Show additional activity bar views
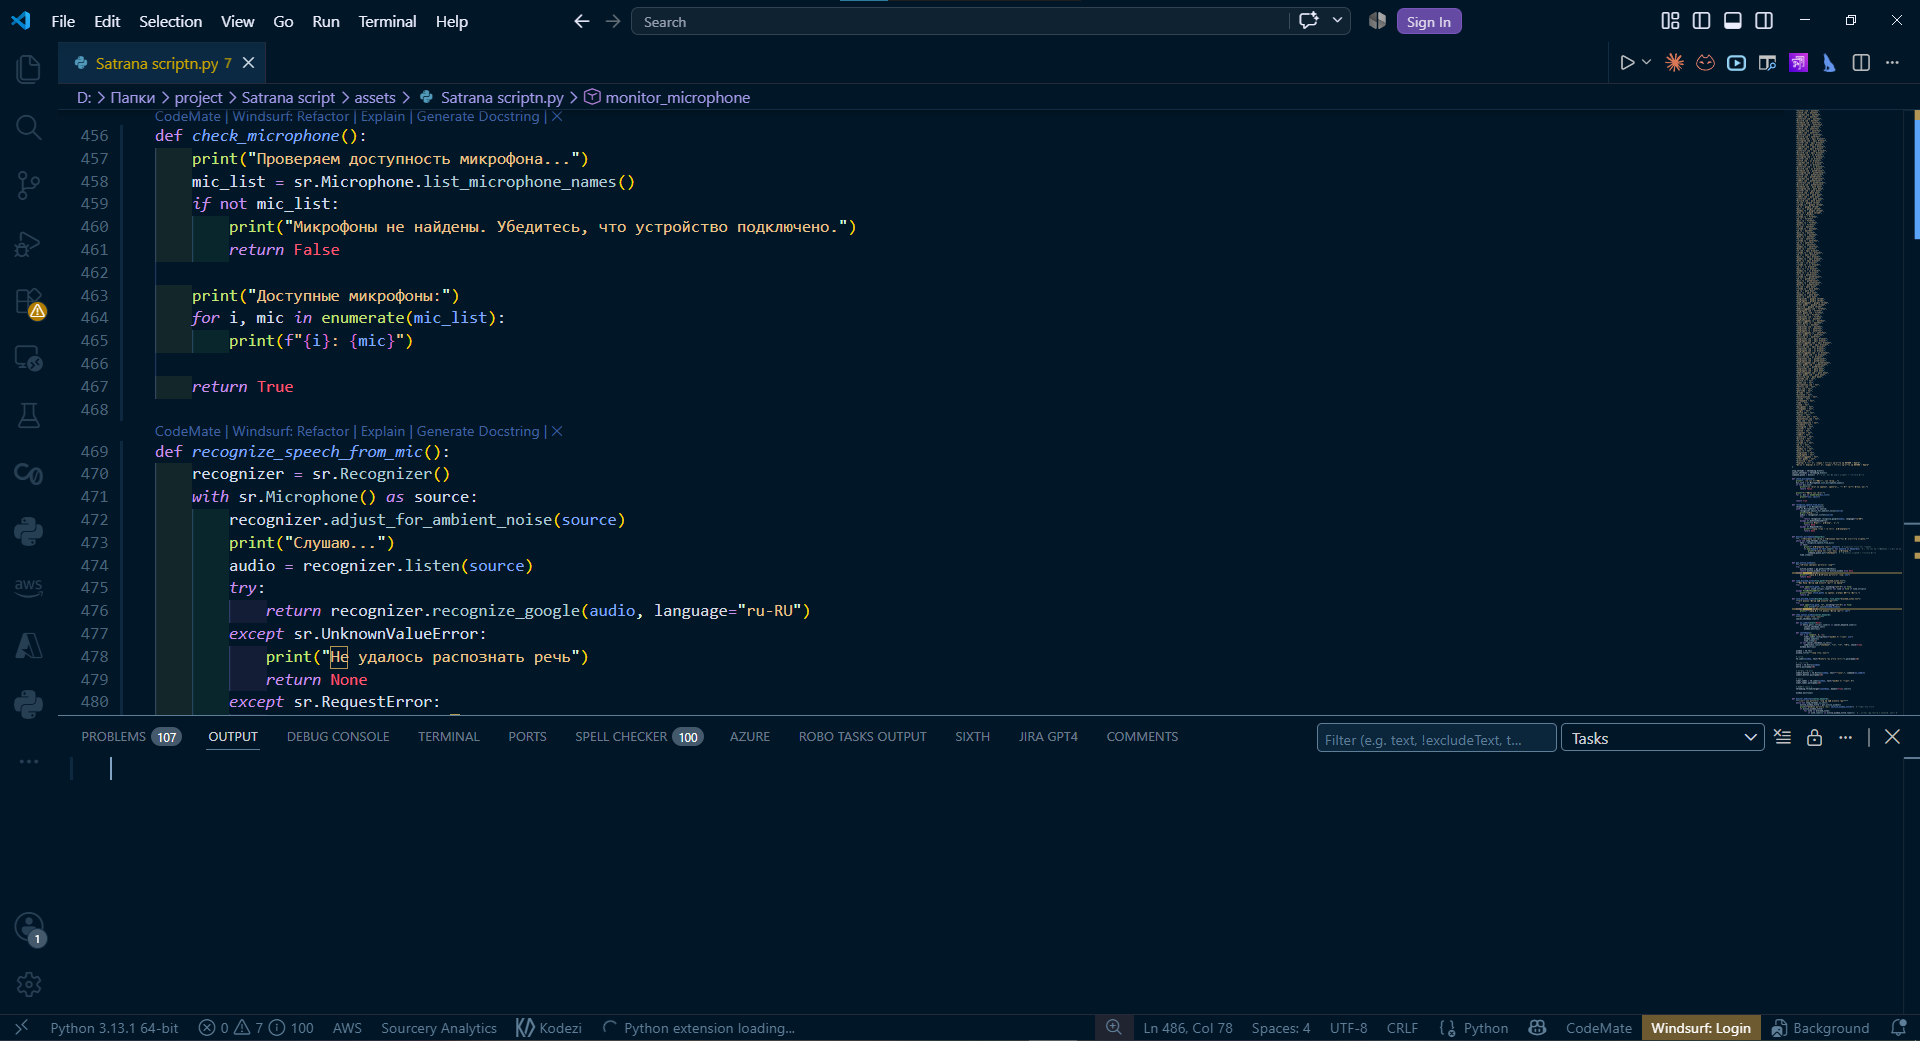Screen dimensions: 1920x1041 pos(29,762)
